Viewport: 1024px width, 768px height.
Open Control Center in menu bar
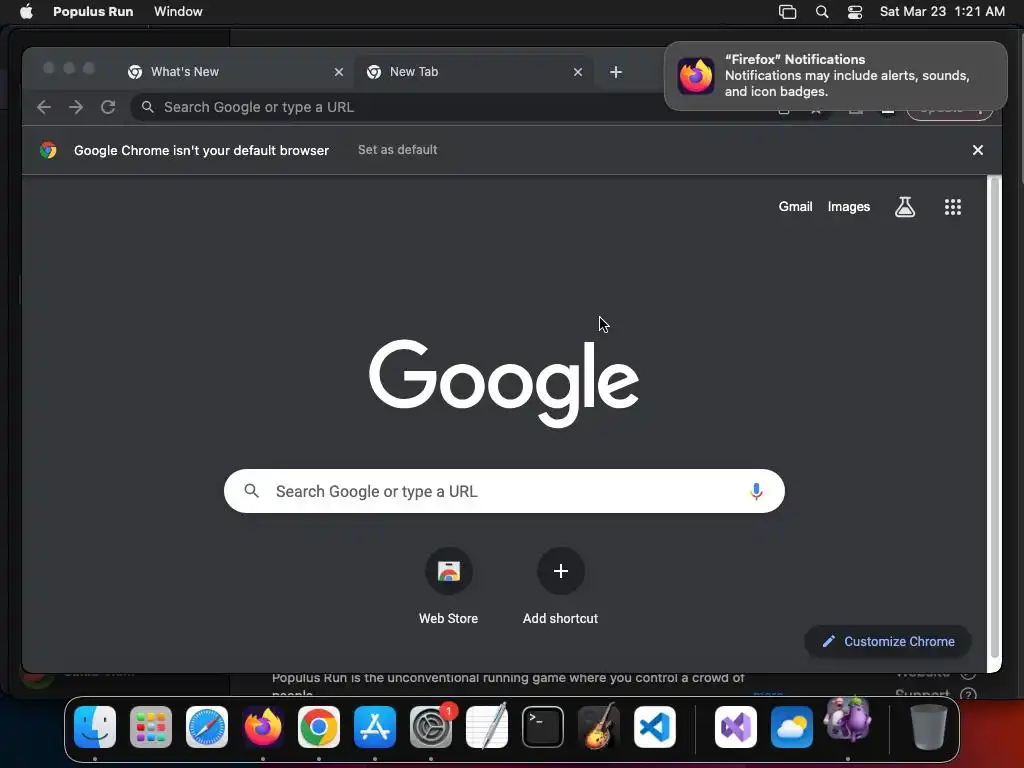pyautogui.click(x=855, y=12)
